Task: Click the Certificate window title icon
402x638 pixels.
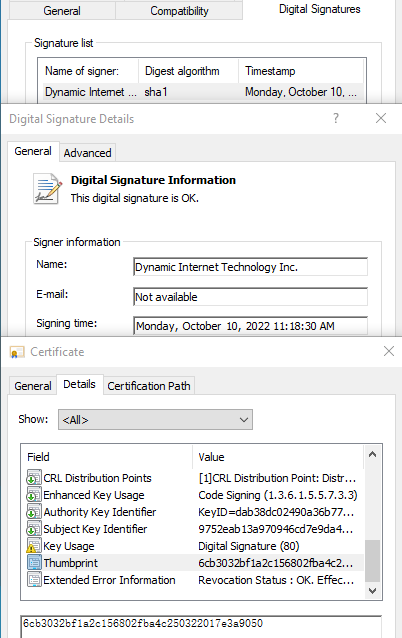Action: coord(17,352)
